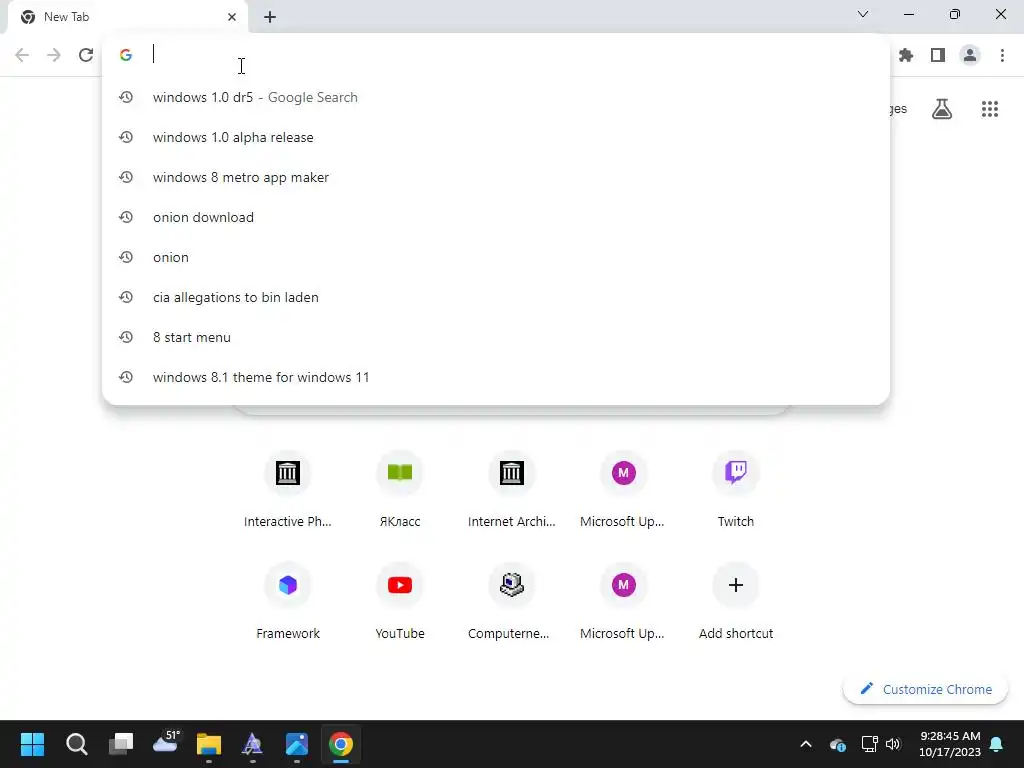This screenshot has height=768, width=1024.
Task: Reload the page with the refresh icon
Action: (86, 55)
